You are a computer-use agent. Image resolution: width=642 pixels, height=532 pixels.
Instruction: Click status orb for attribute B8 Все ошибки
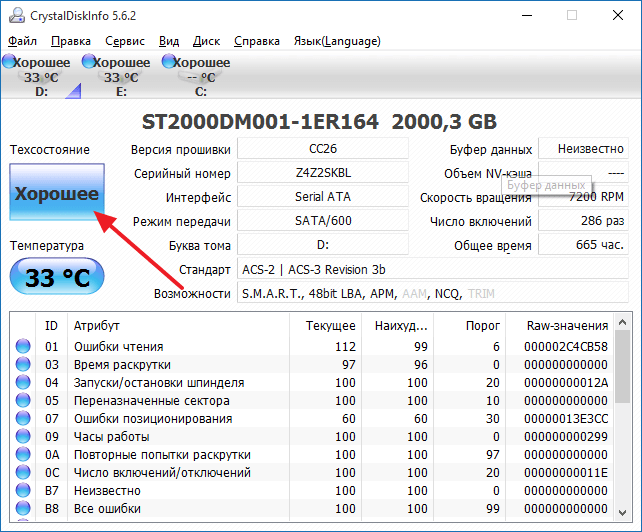[22, 509]
